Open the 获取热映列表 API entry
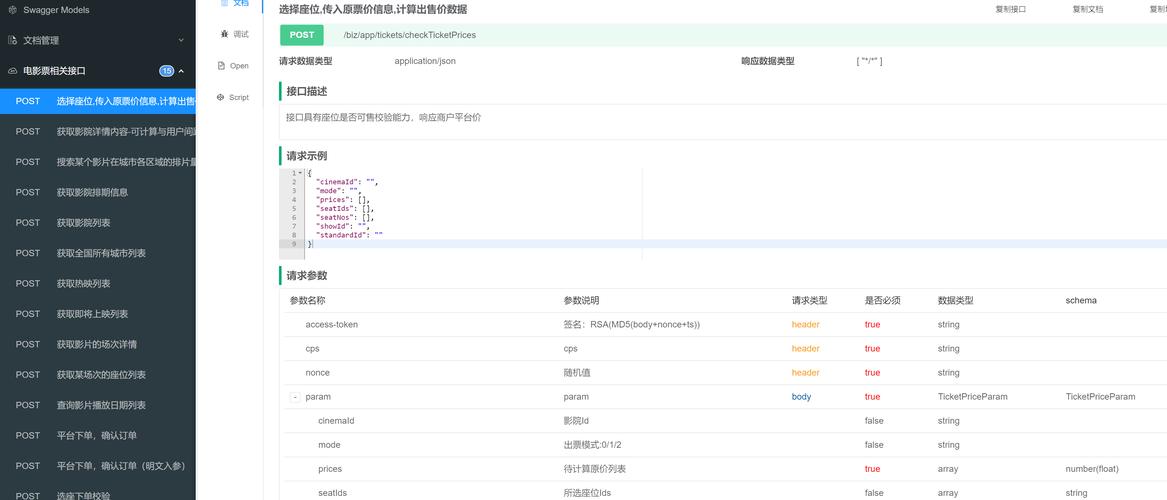Image resolution: width=1167 pixels, height=500 pixels. click(x=97, y=283)
